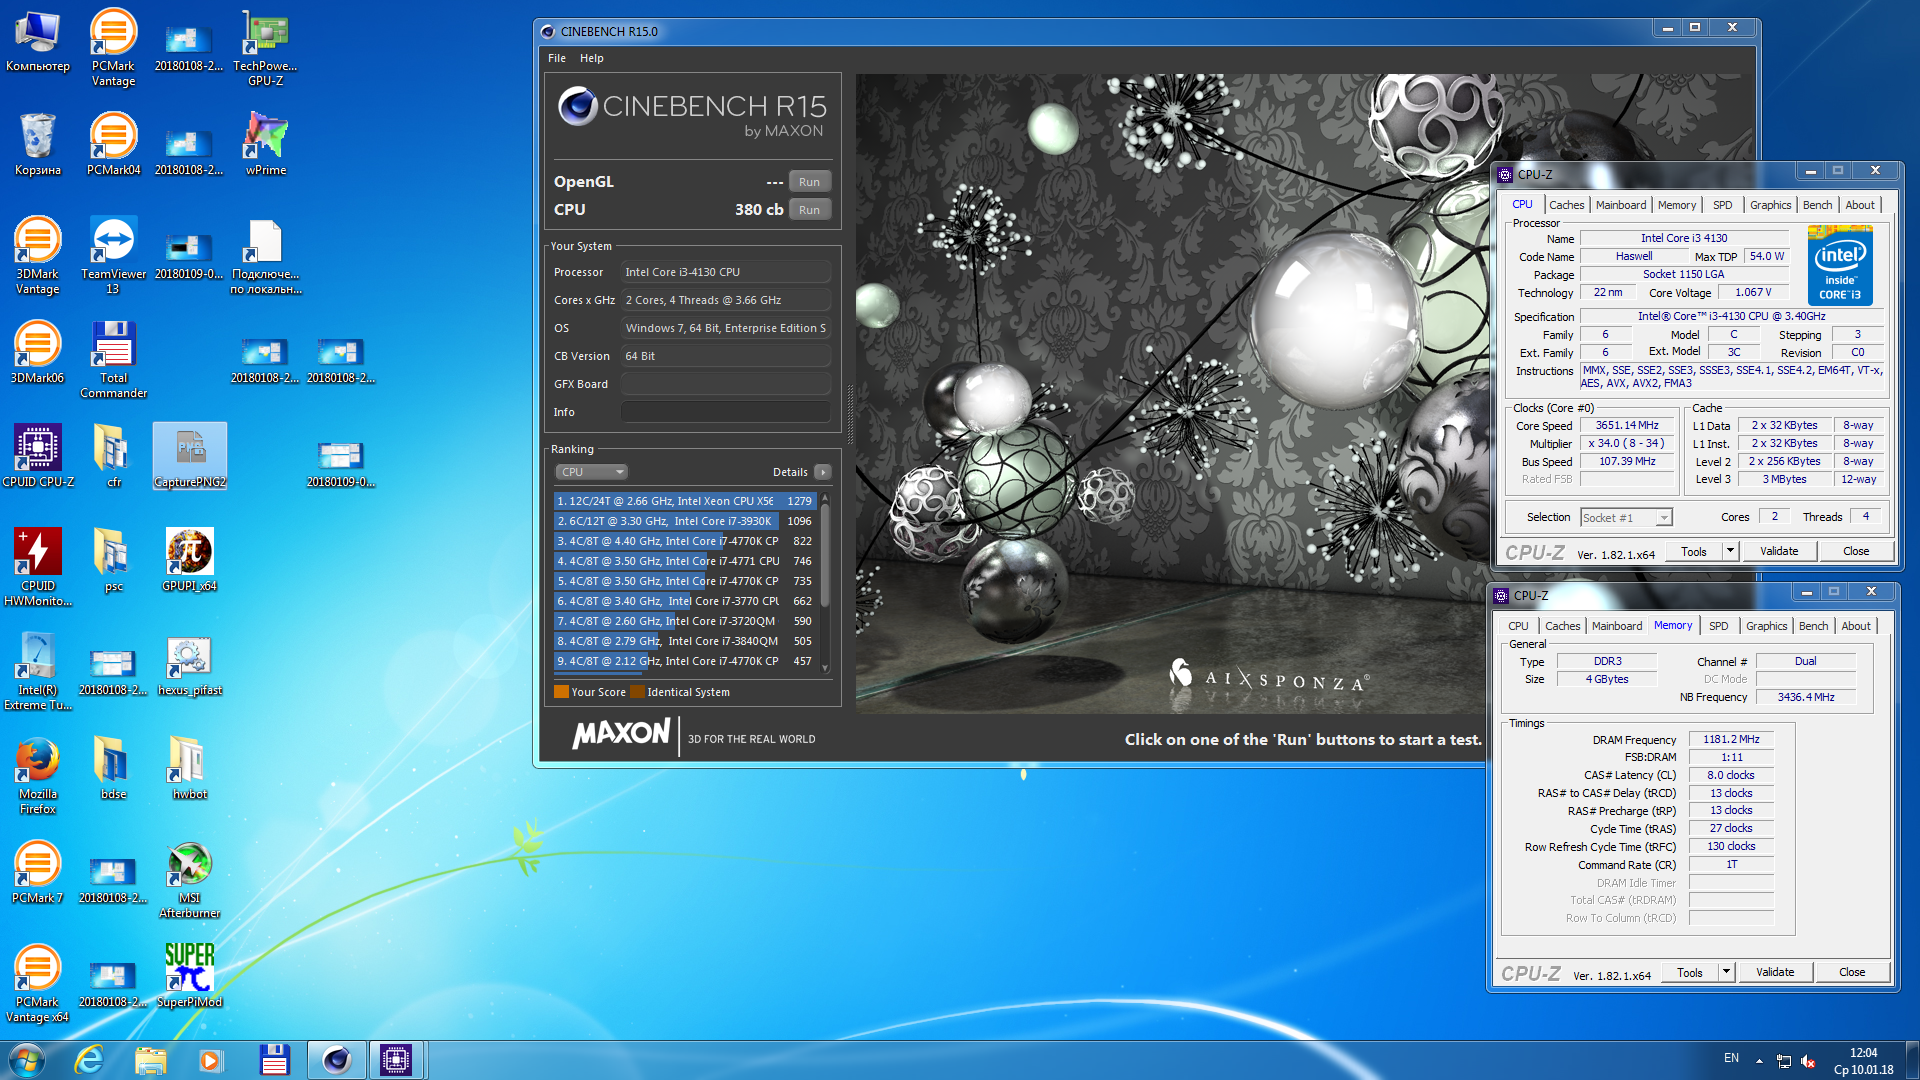Open CPUID HWMonitor desktop shortcut
Screen dimensions: 1920x1080
coord(37,568)
